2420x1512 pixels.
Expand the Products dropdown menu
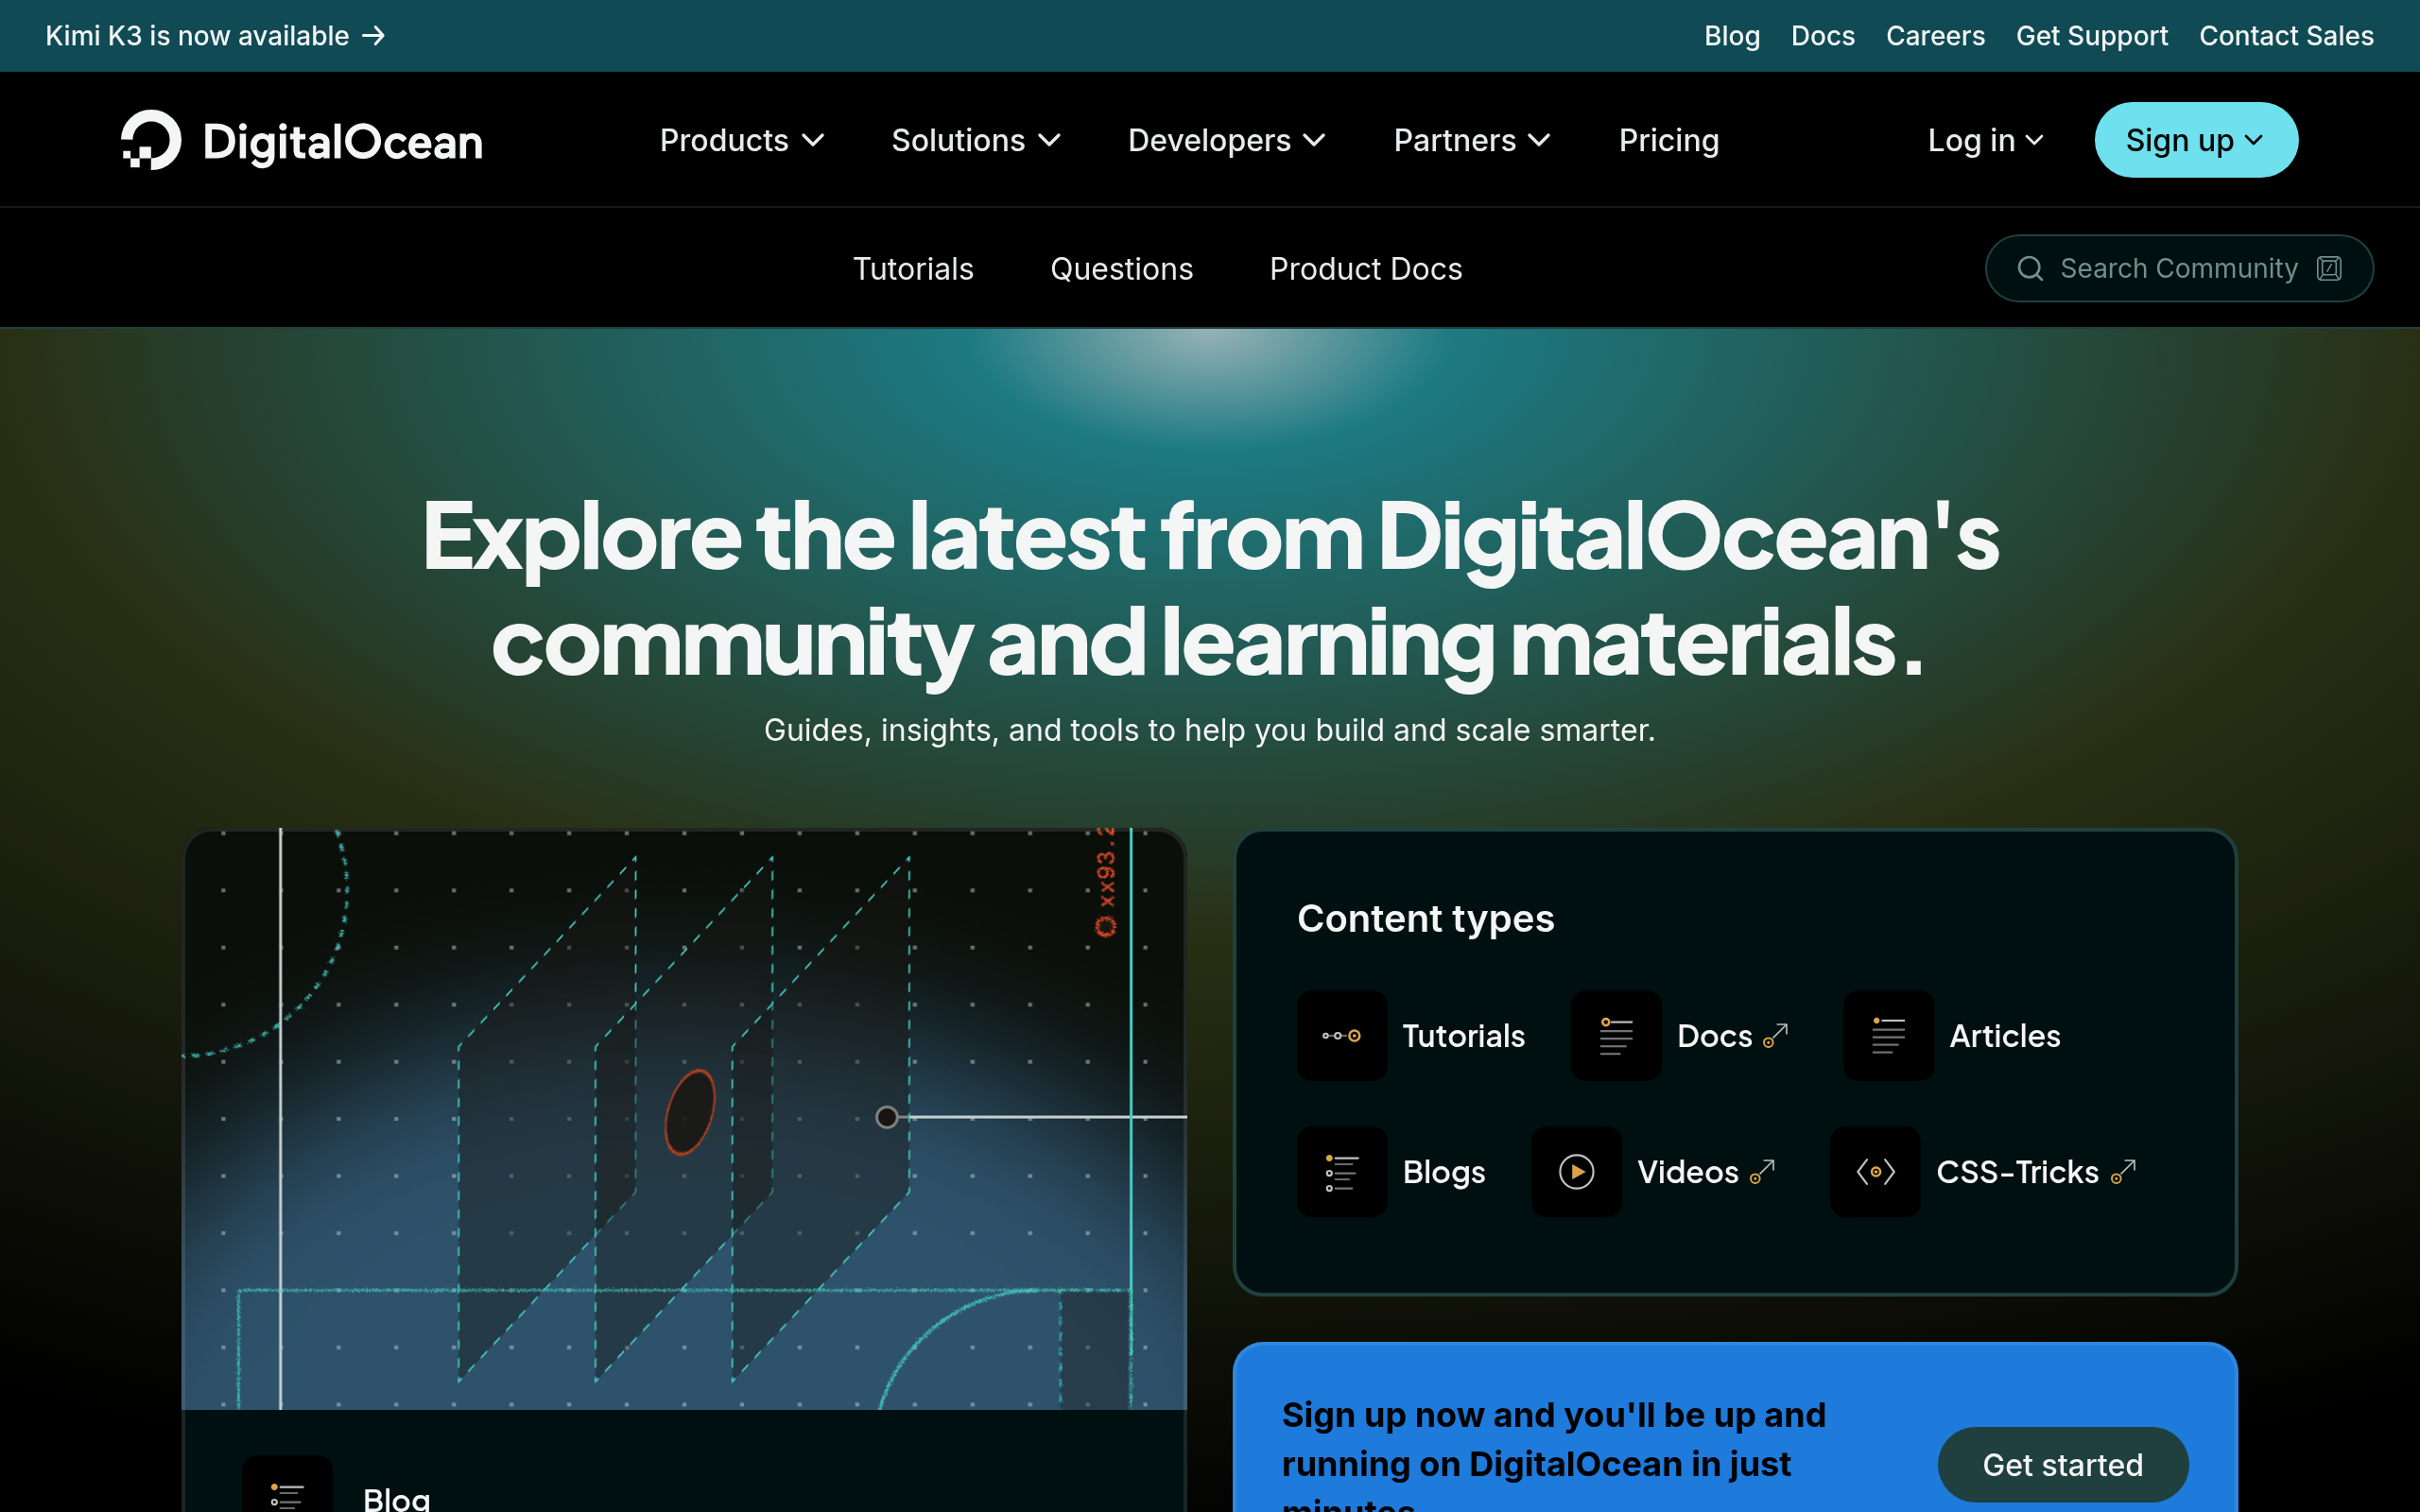pos(742,140)
